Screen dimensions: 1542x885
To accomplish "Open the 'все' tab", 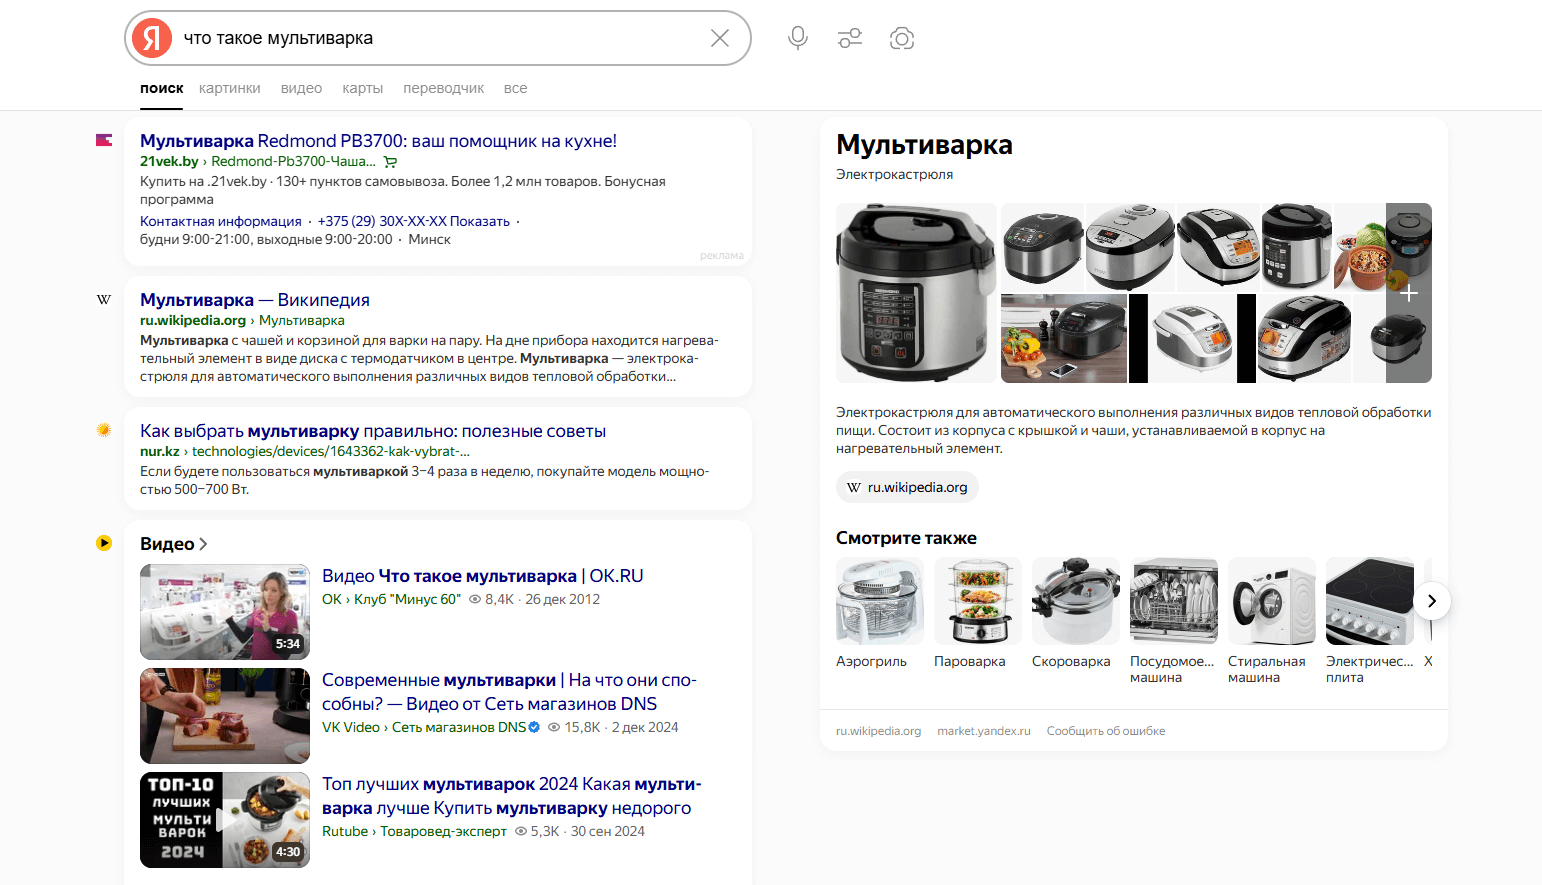I will (x=516, y=88).
